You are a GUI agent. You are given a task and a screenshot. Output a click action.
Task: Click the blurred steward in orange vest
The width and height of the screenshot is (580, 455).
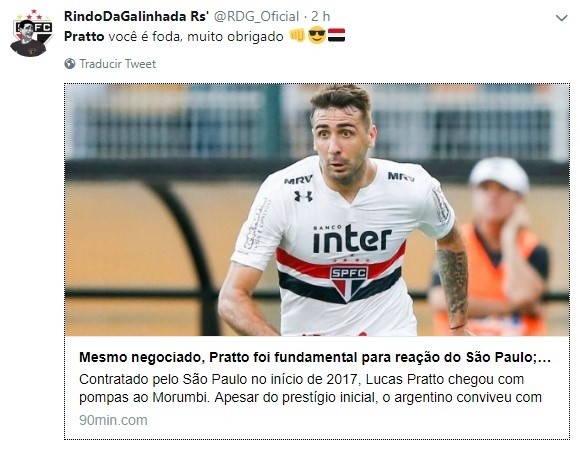494,246
